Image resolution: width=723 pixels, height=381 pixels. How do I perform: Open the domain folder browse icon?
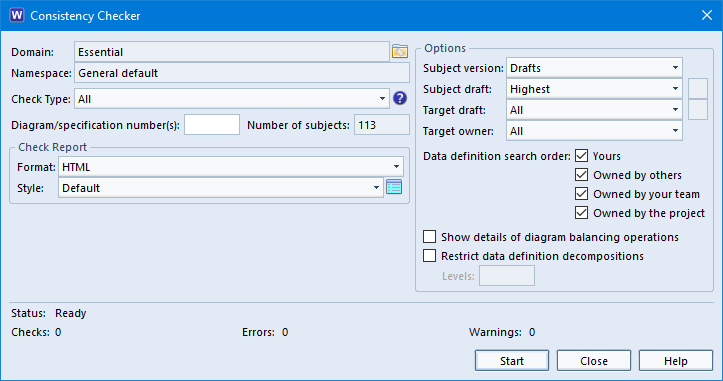(400, 51)
